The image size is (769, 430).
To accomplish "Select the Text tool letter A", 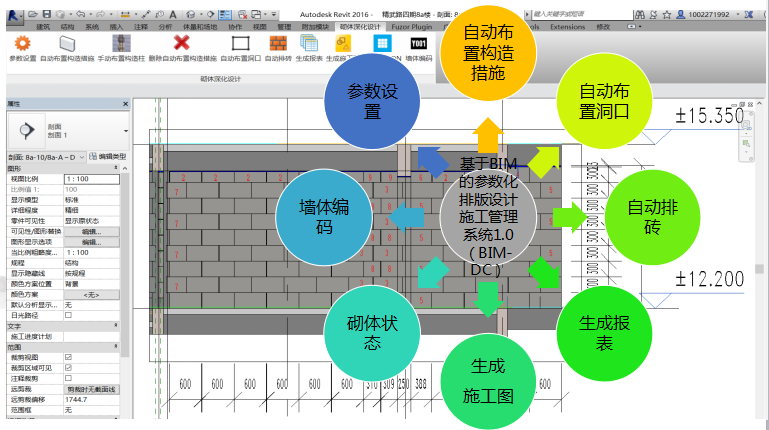I will (173, 15).
